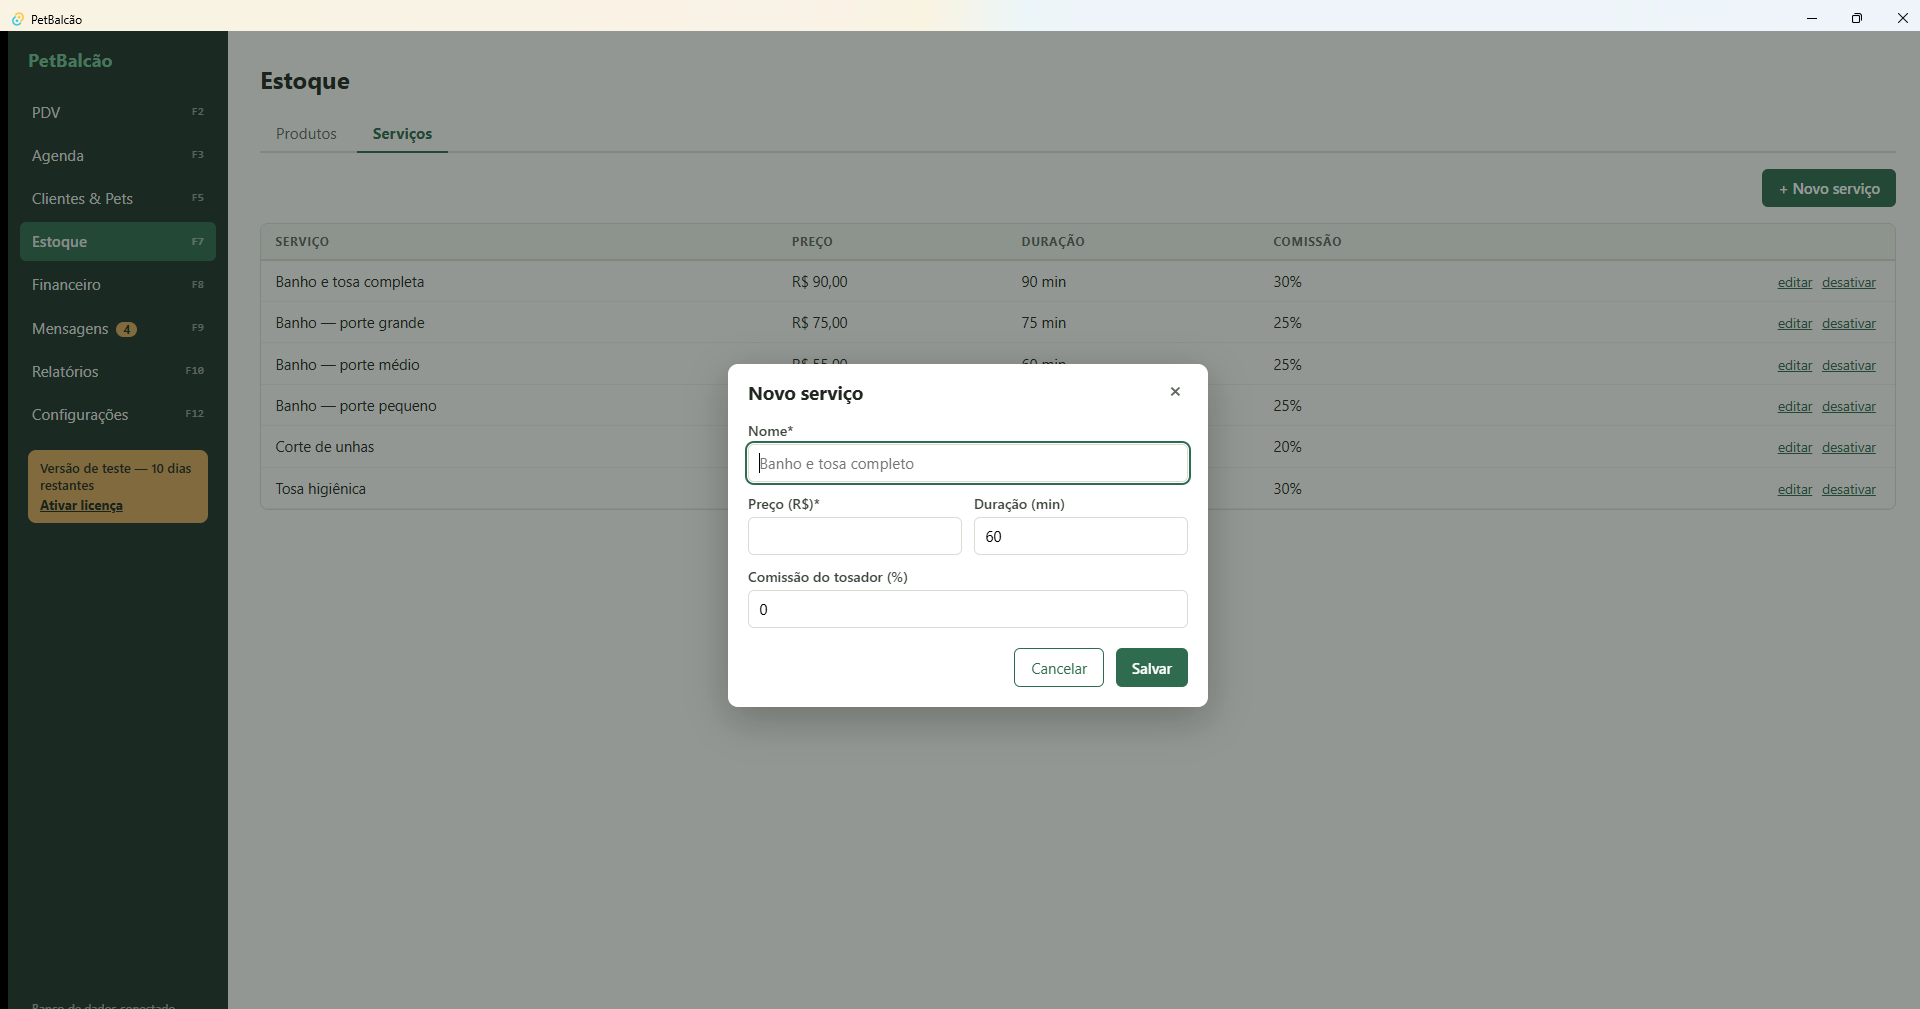Open the Relatórios section
Screen dimensions: 1920x1009
pyautogui.click(x=118, y=371)
